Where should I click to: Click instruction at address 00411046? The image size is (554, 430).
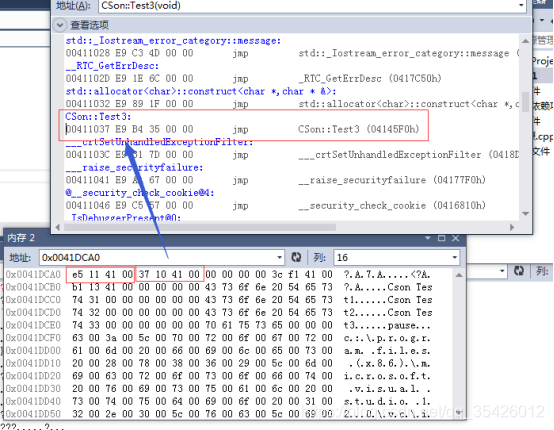click(x=276, y=206)
